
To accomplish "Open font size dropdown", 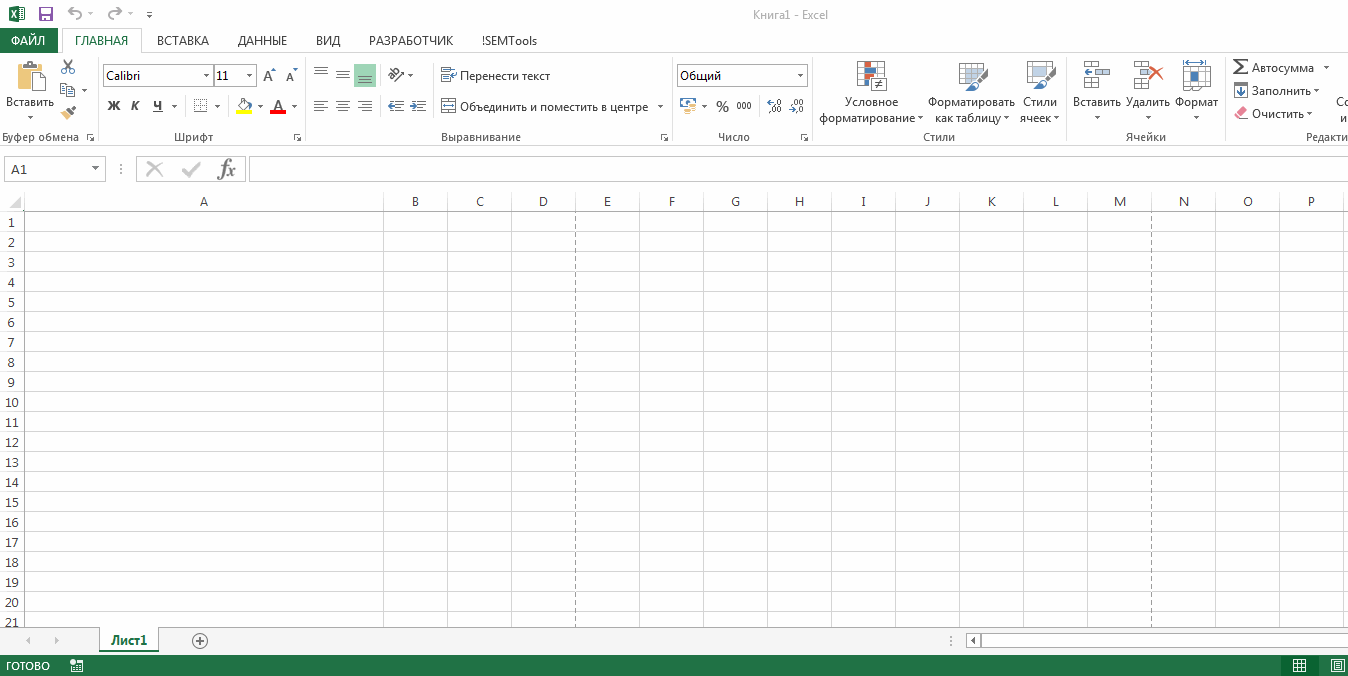I will coord(250,76).
